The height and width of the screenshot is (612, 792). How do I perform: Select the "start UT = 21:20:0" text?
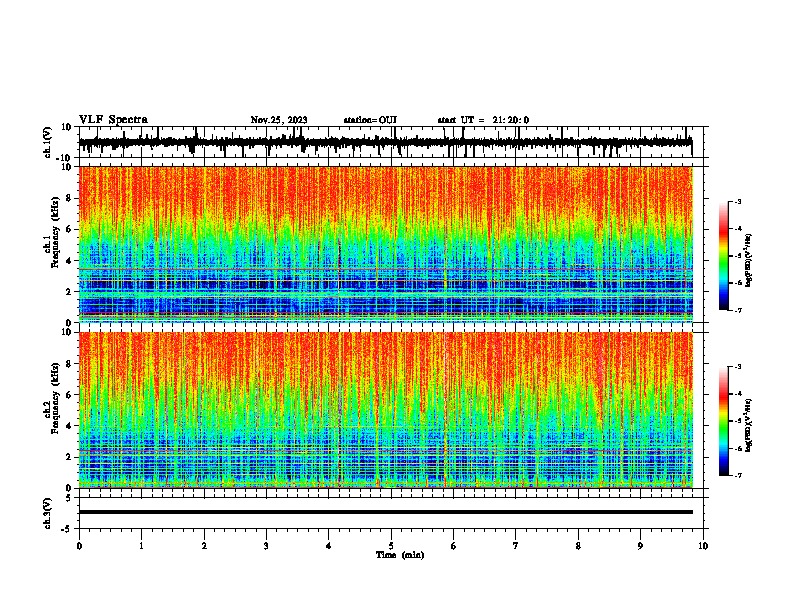pyautogui.click(x=483, y=120)
